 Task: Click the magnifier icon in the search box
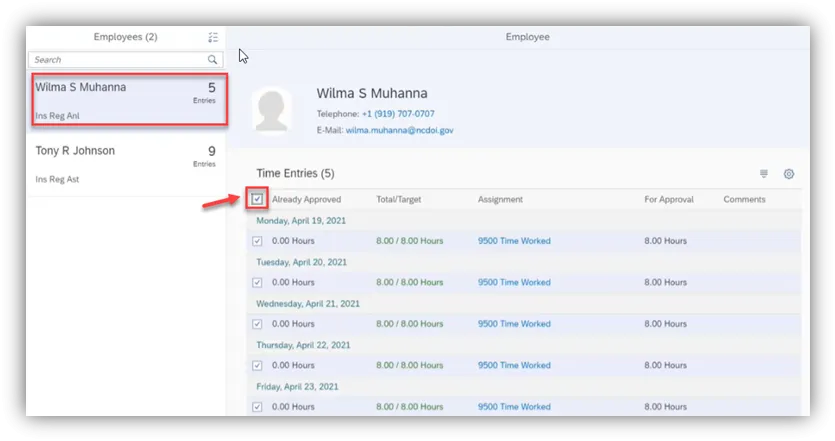[212, 60]
